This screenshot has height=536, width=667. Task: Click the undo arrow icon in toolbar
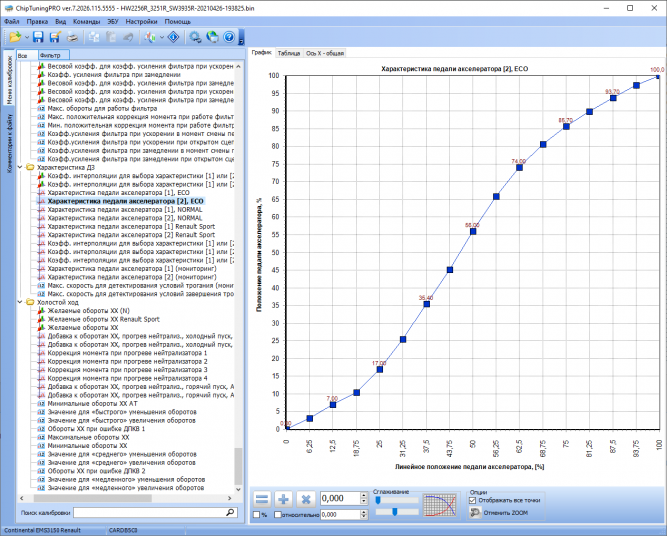click(x=128, y=37)
